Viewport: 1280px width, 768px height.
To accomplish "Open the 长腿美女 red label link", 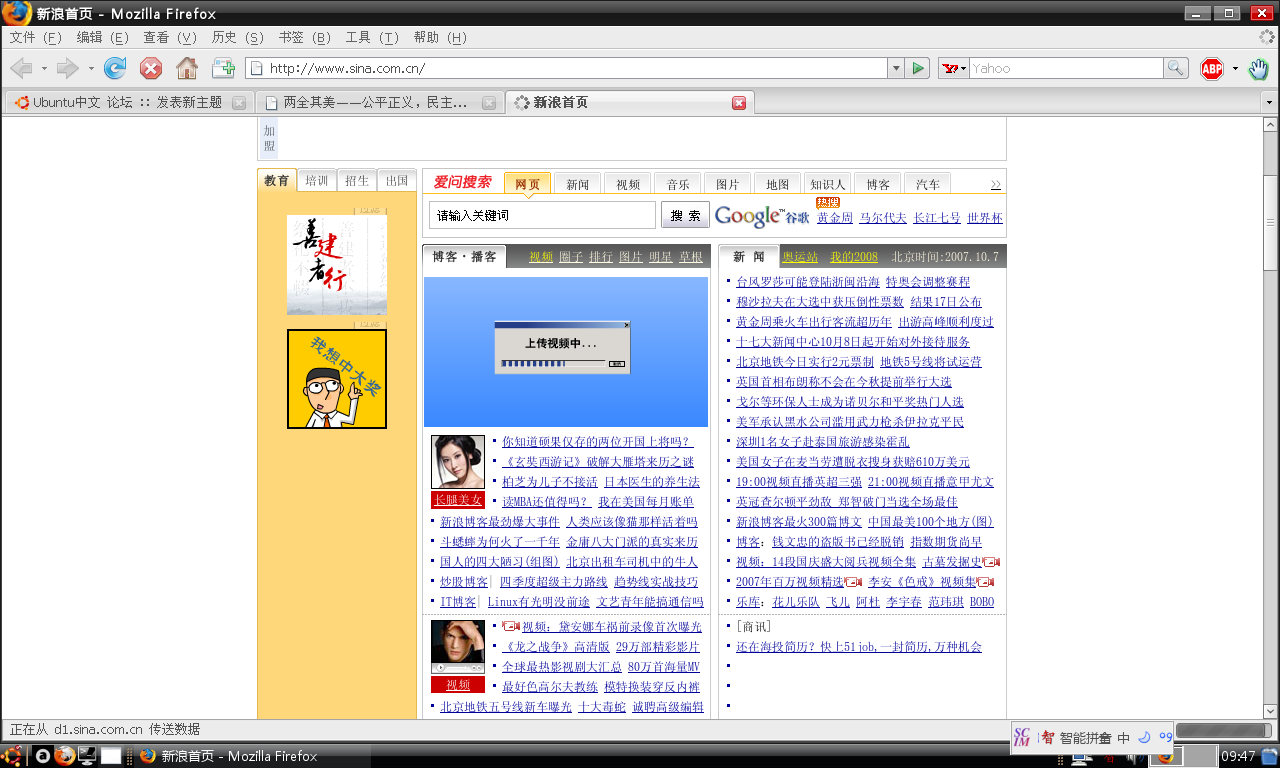I will [x=458, y=499].
